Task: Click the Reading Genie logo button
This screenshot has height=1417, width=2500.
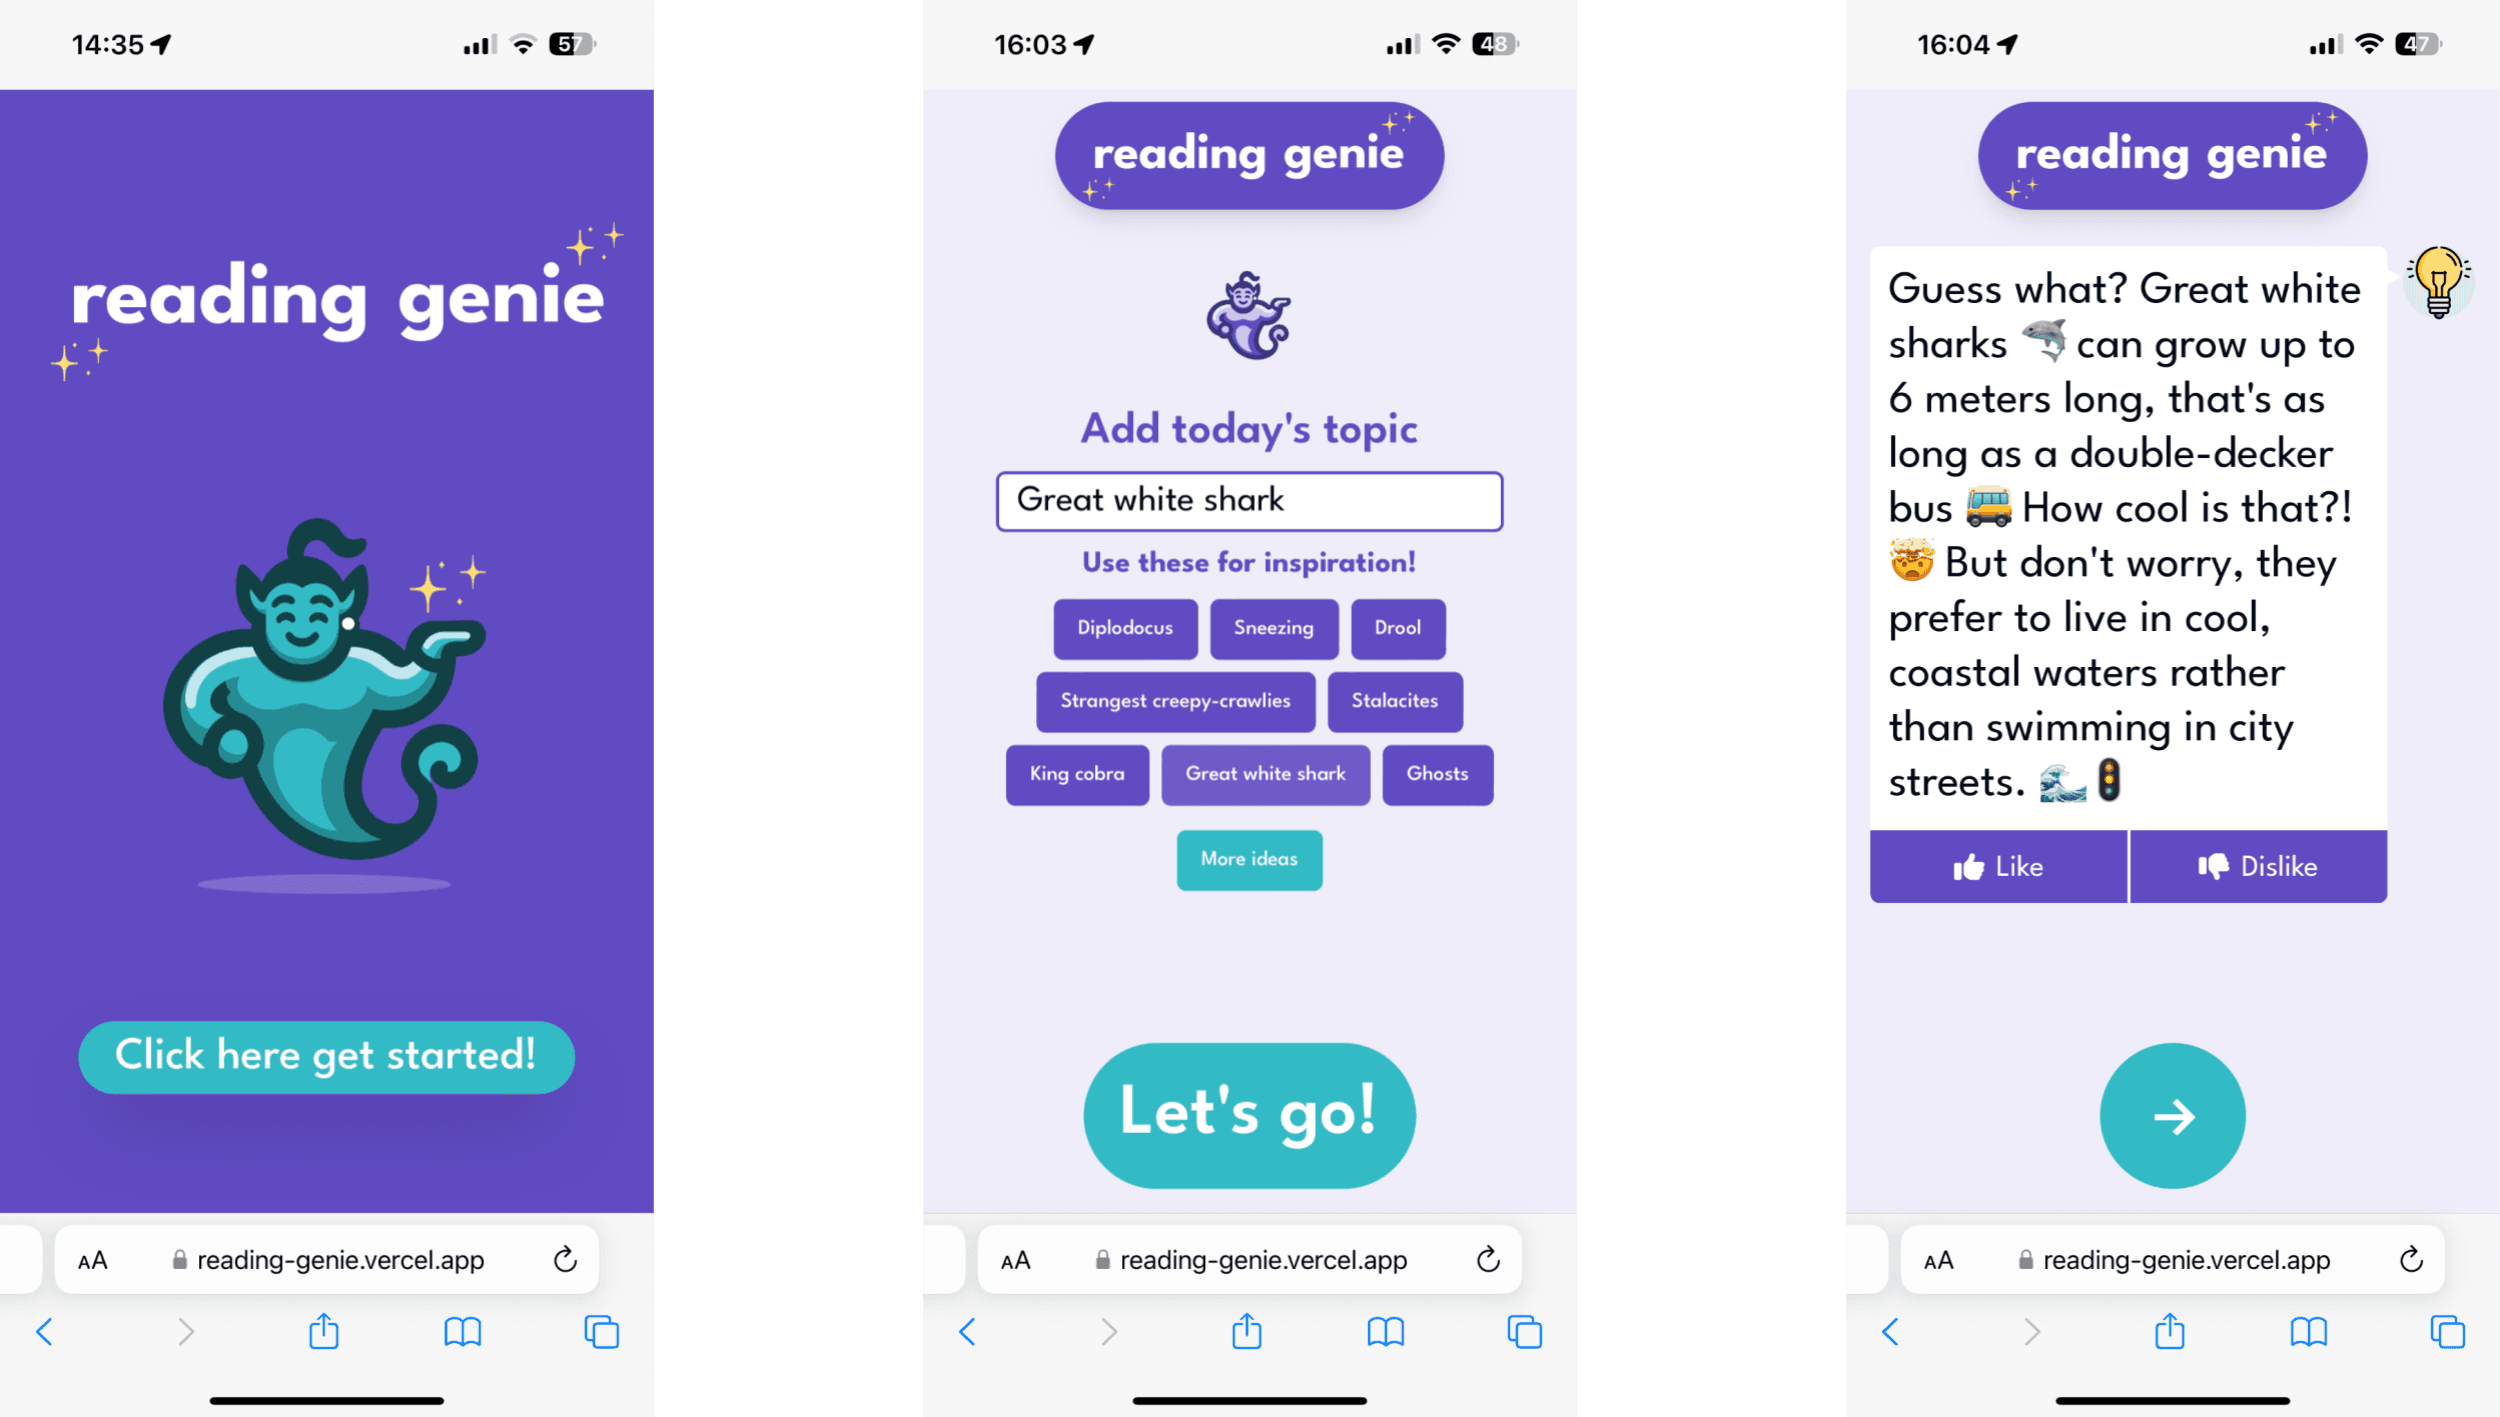Action: coord(1248,155)
